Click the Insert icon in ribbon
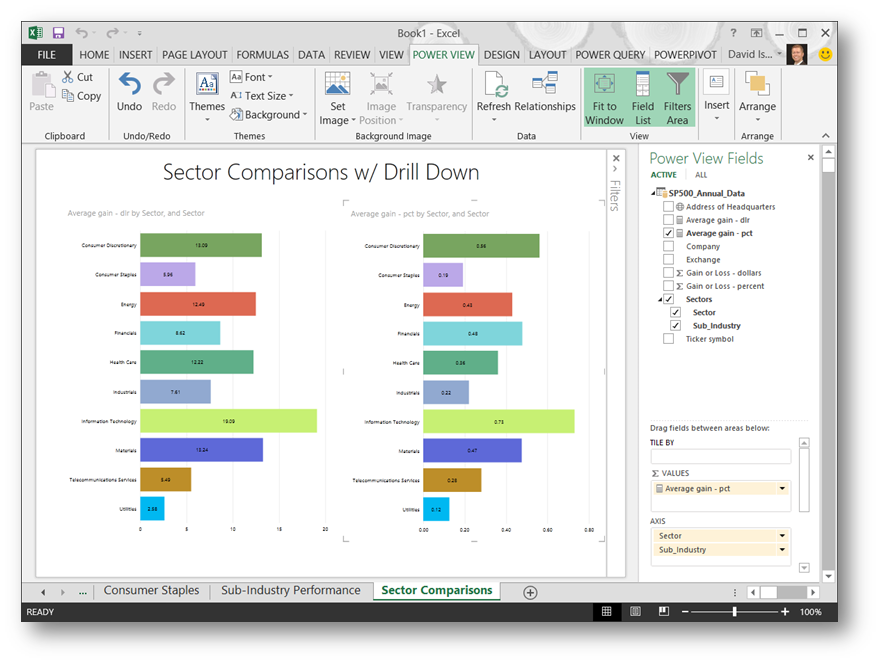Image resolution: width=880 pixels, height=664 pixels. pyautogui.click(x=717, y=82)
